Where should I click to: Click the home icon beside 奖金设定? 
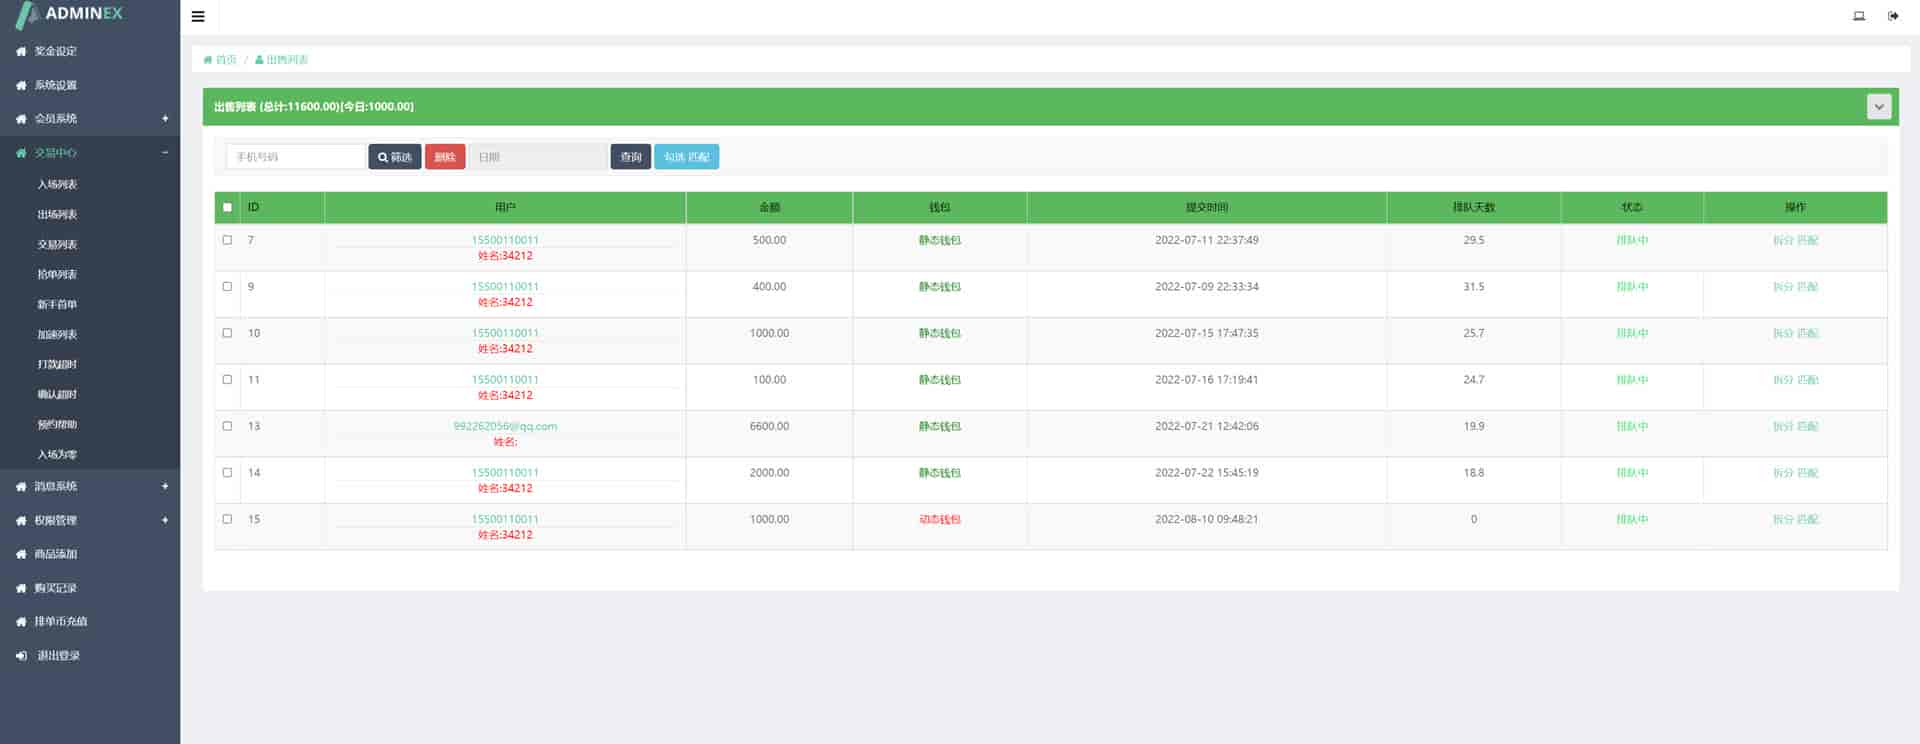(x=21, y=51)
